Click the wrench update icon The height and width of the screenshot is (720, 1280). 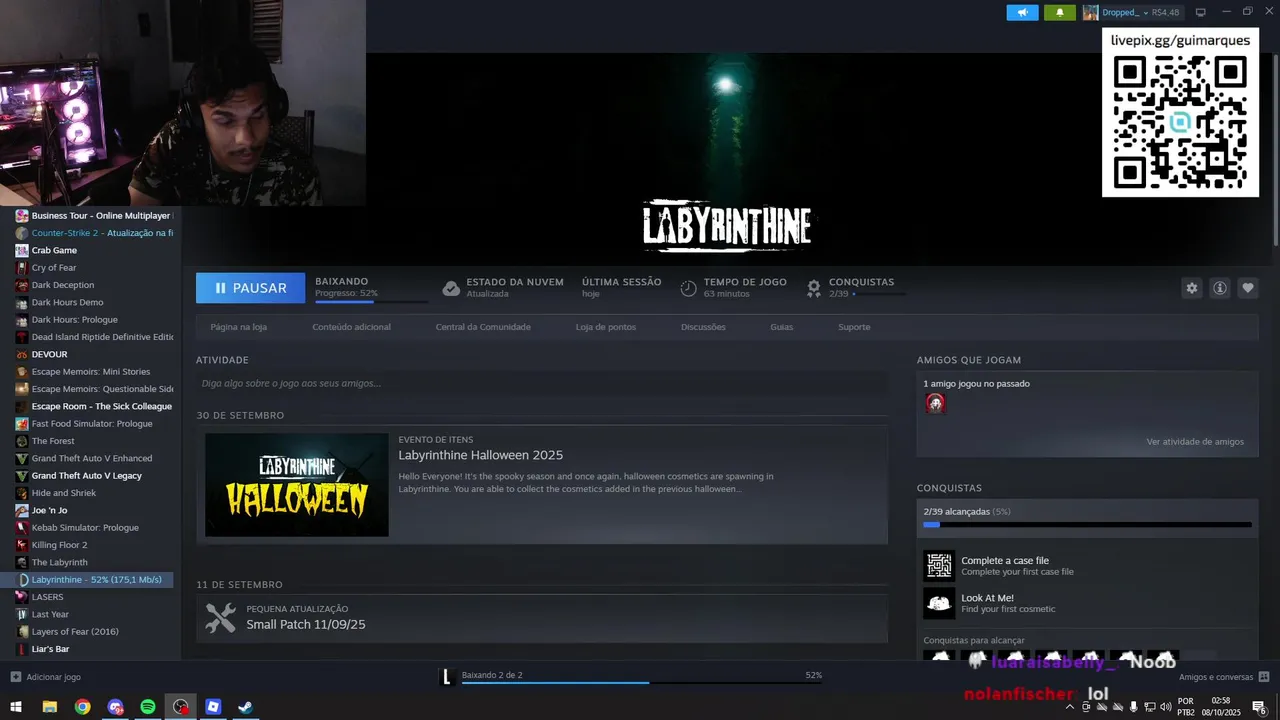(x=221, y=618)
